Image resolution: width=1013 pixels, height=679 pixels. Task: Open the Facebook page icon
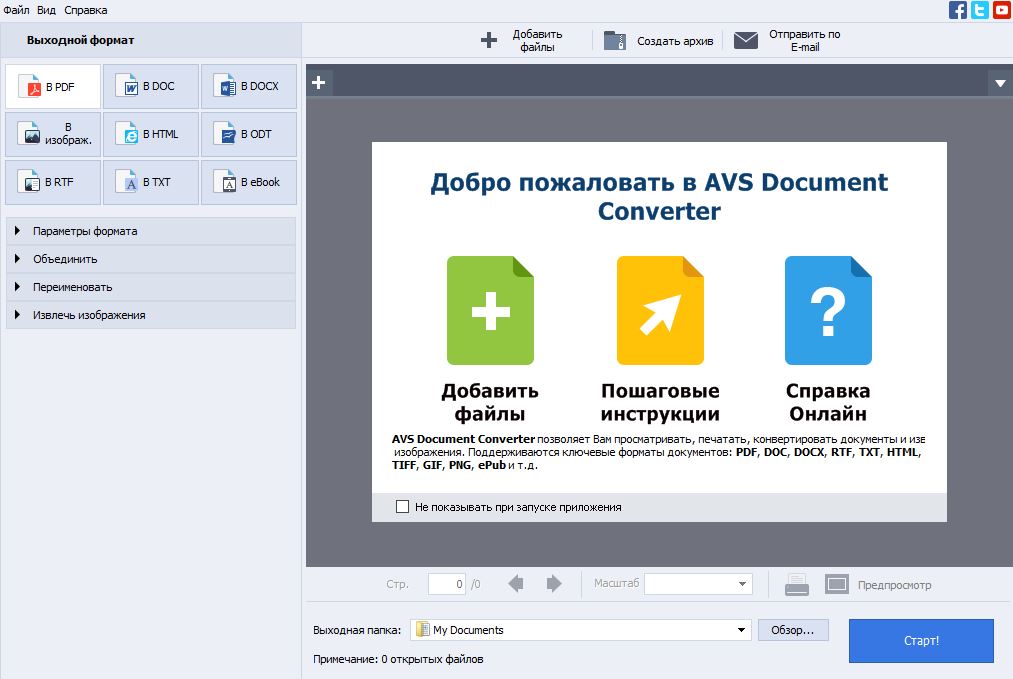pyautogui.click(x=957, y=10)
